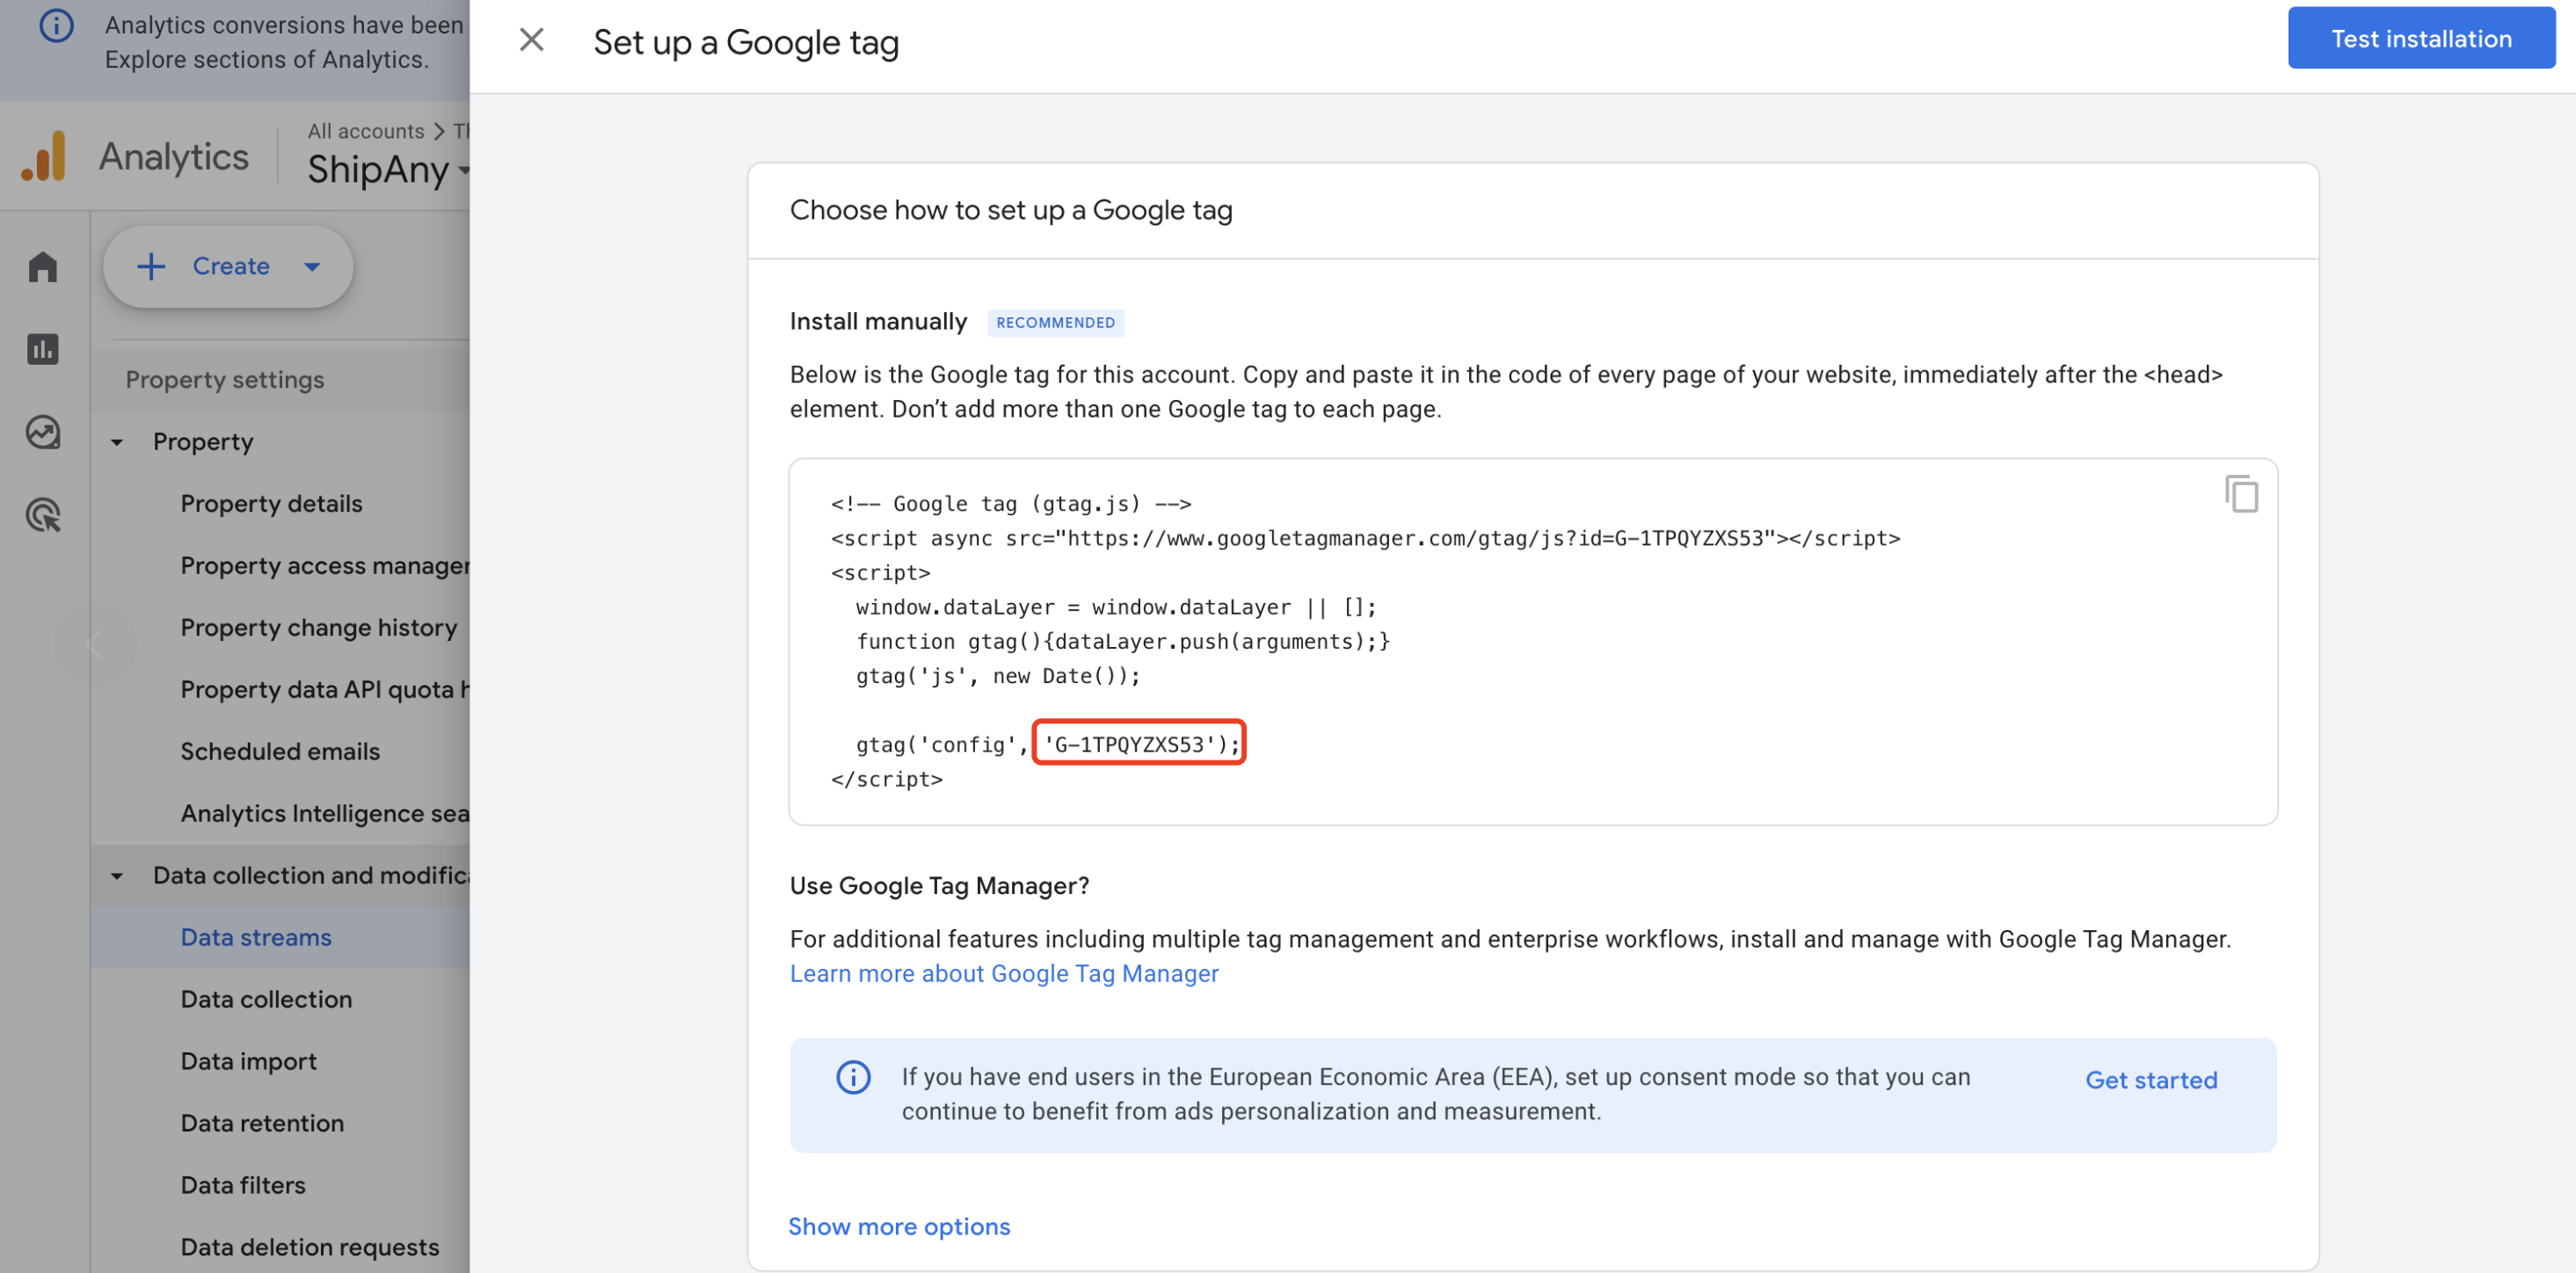The image size is (2576, 1273).
Task: Close the Set up a Google tag panel
Action: click(531, 40)
